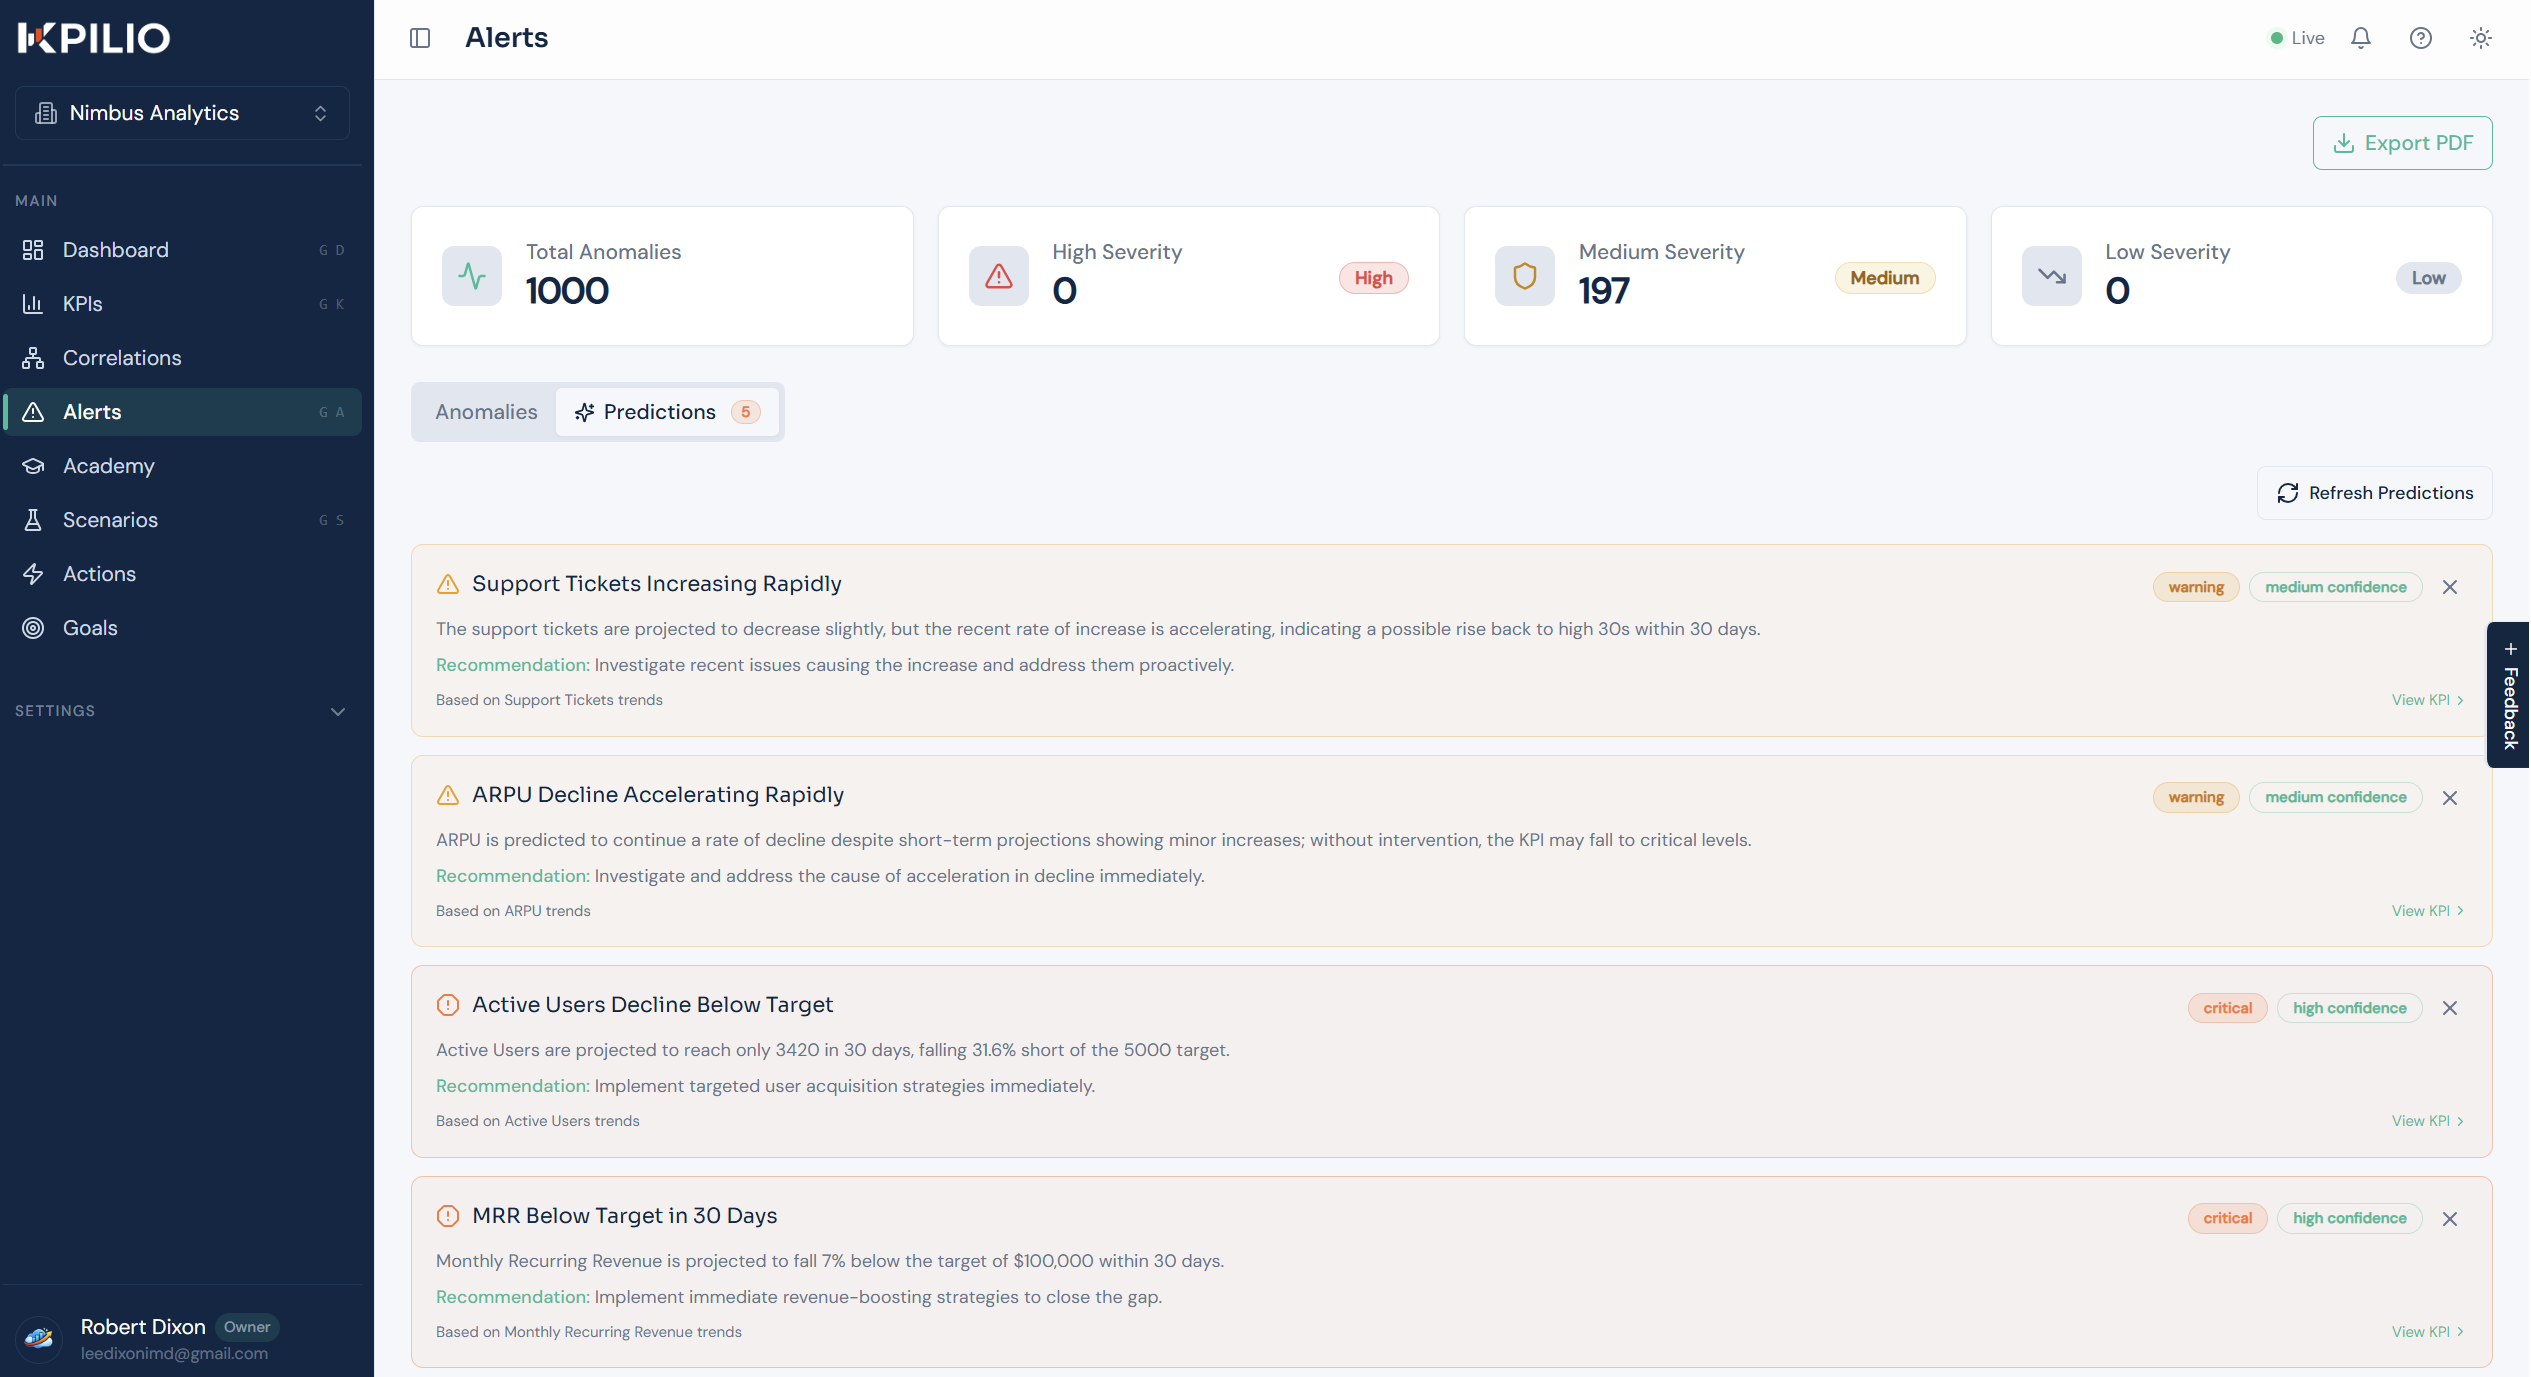Open Robert Dixon user profile avatar
2531x1377 pixels.
click(39, 1339)
